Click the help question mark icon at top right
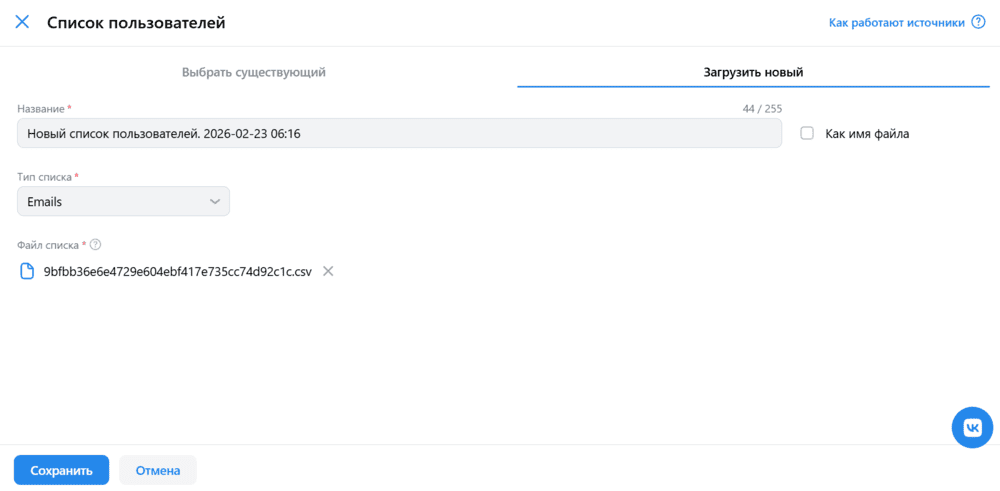This screenshot has height=491, width=1000. 978,22
